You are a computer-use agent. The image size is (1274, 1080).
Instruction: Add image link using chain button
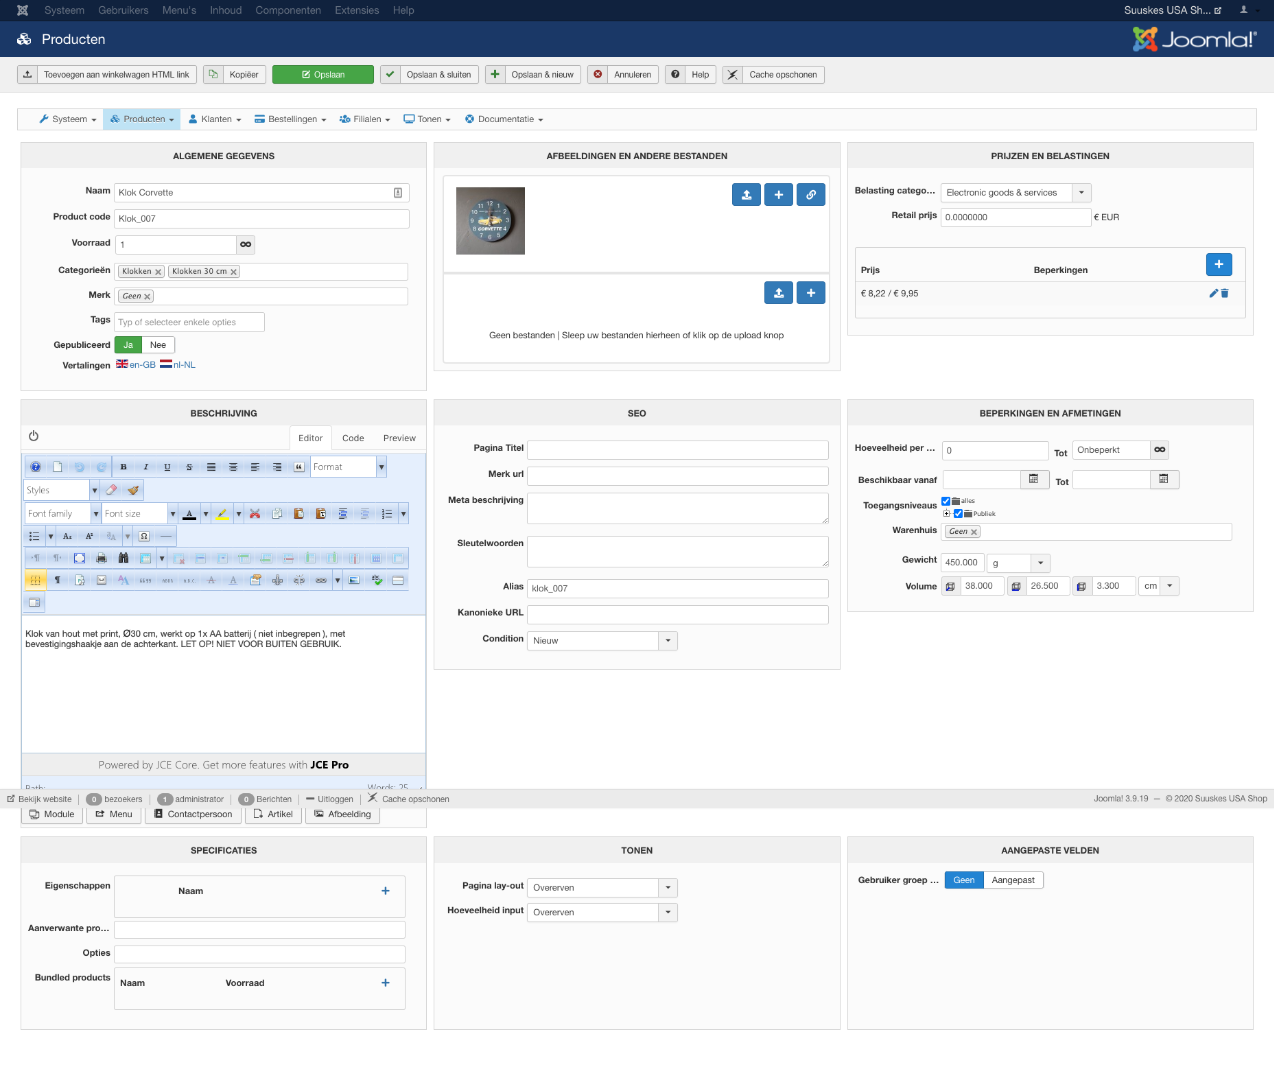811,195
